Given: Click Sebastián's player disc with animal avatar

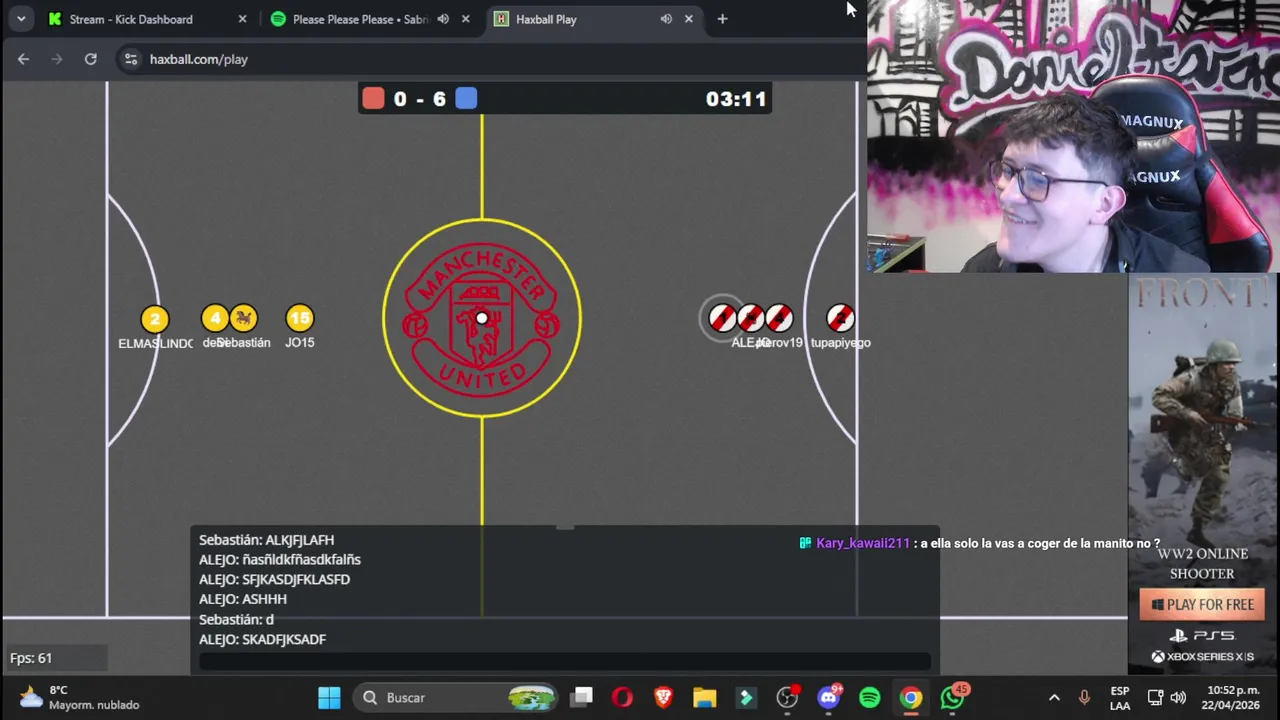Looking at the screenshot, I should [243, 318].
